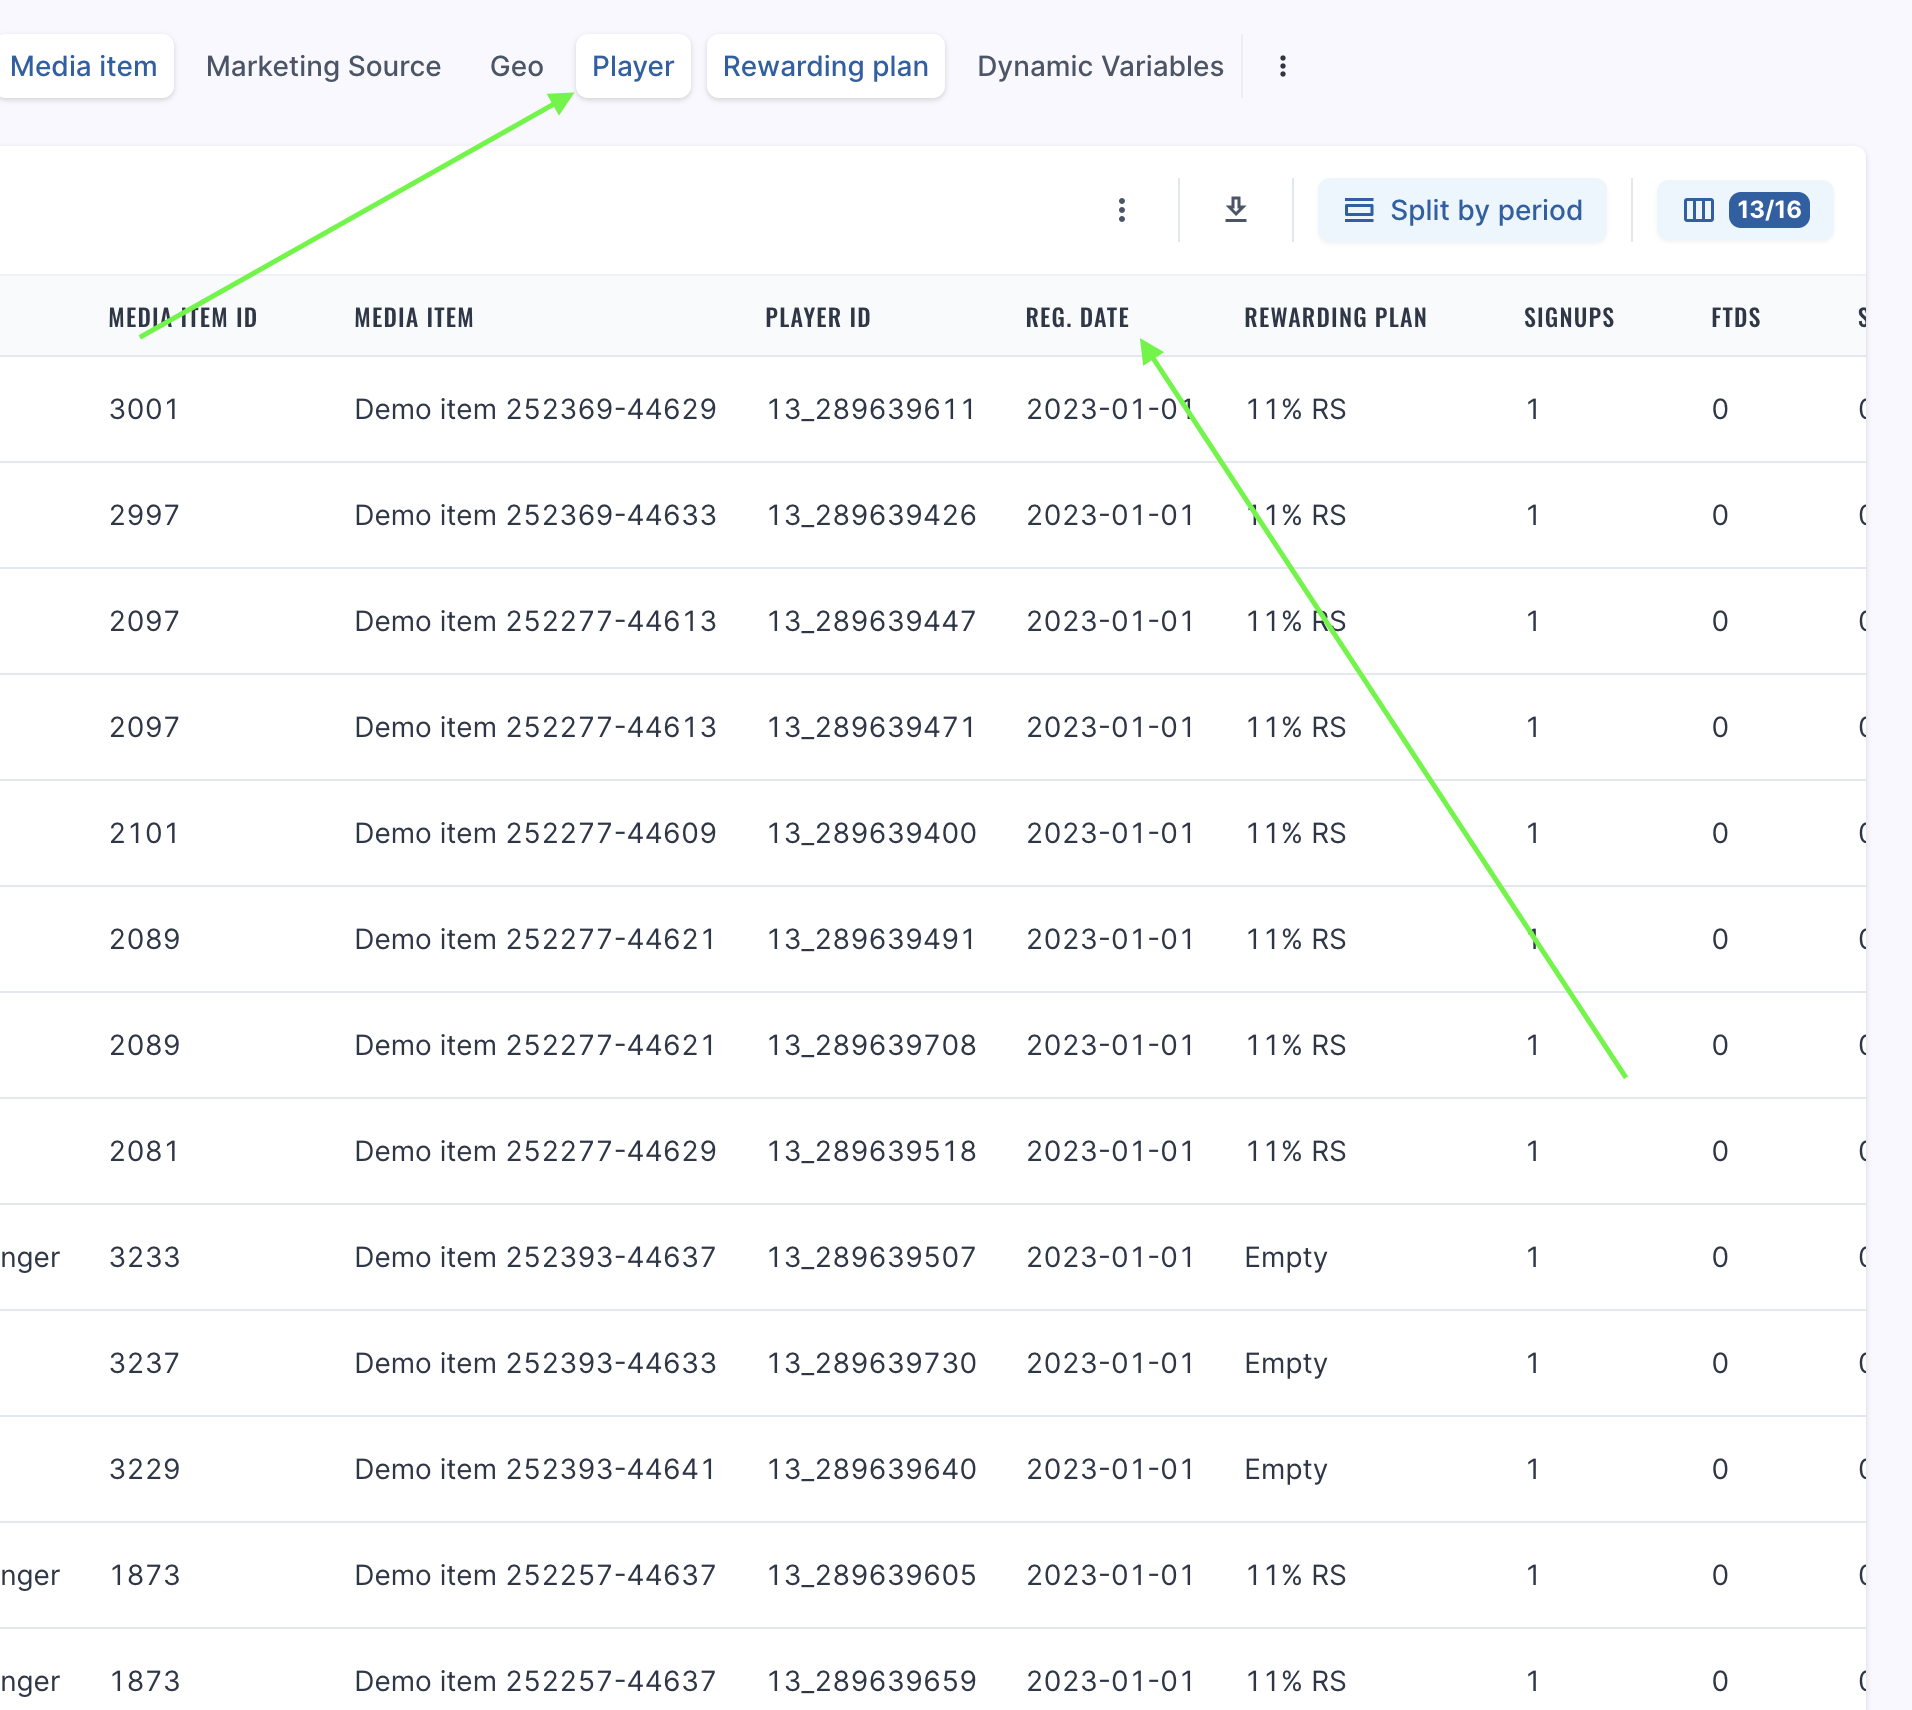Click media item ID 3001
Viewport: 1912px width, 1710px height.
click(144, 409)
